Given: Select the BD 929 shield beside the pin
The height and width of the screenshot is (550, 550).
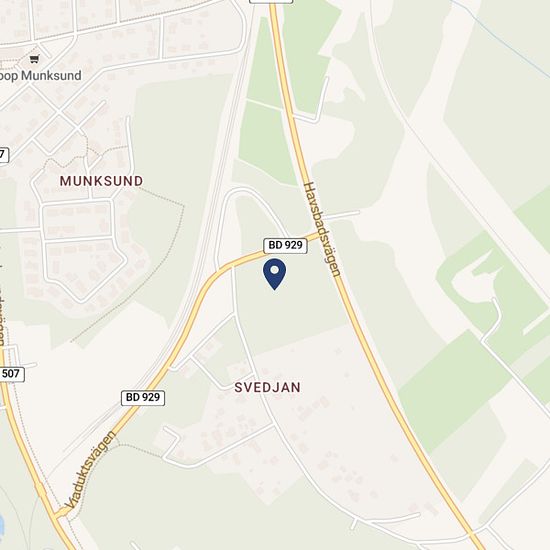Looking at the screenshot, I should tap(286, 245).
